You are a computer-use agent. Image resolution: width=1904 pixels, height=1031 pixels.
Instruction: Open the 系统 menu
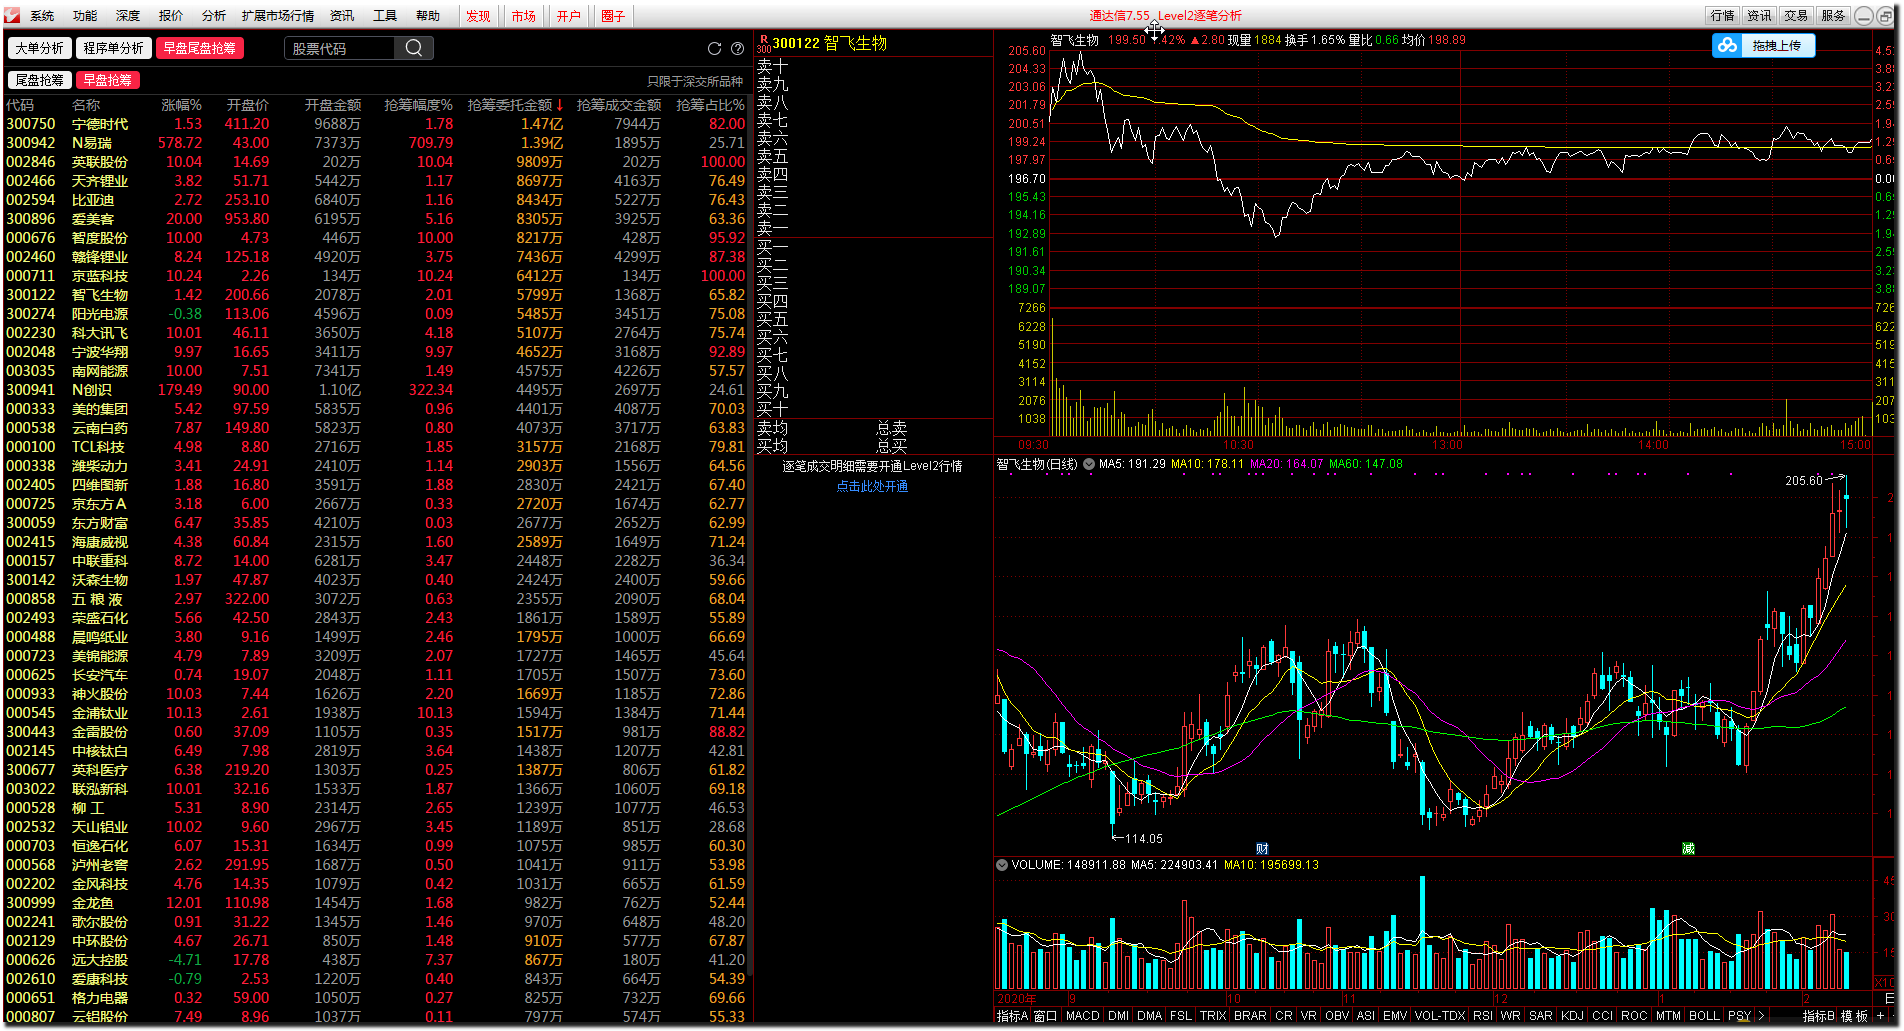[x=42, y=16]
